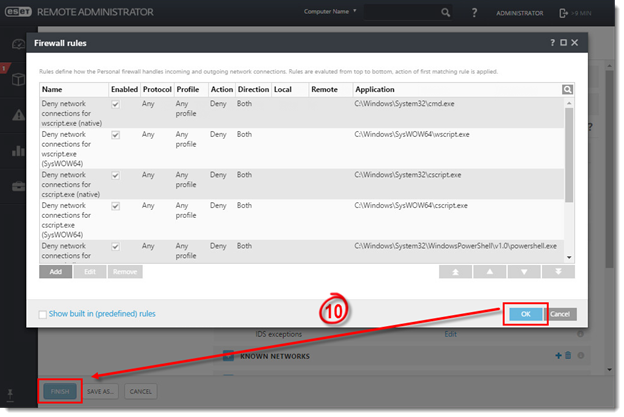Click ADMINISTRATOR in the top bar
The height and width of the screenshot is (417, 624).
pyautogui.click(x=519, y=13)
